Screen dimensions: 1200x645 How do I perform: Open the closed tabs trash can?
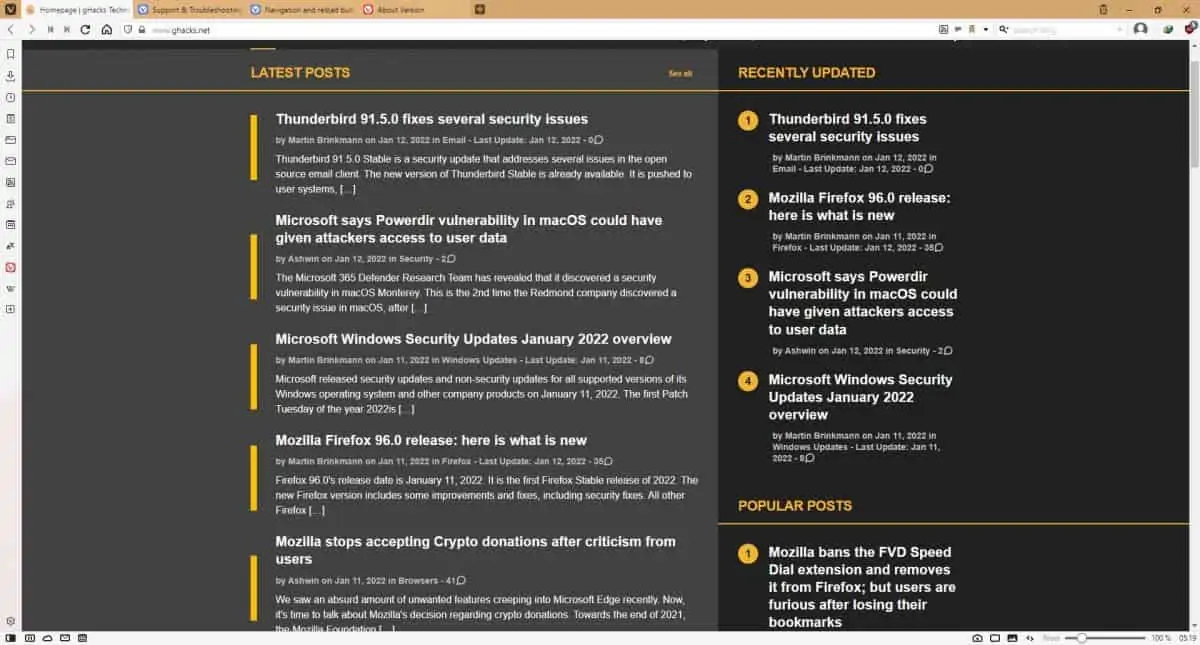pyautogui.click(x=1104, y=9)
